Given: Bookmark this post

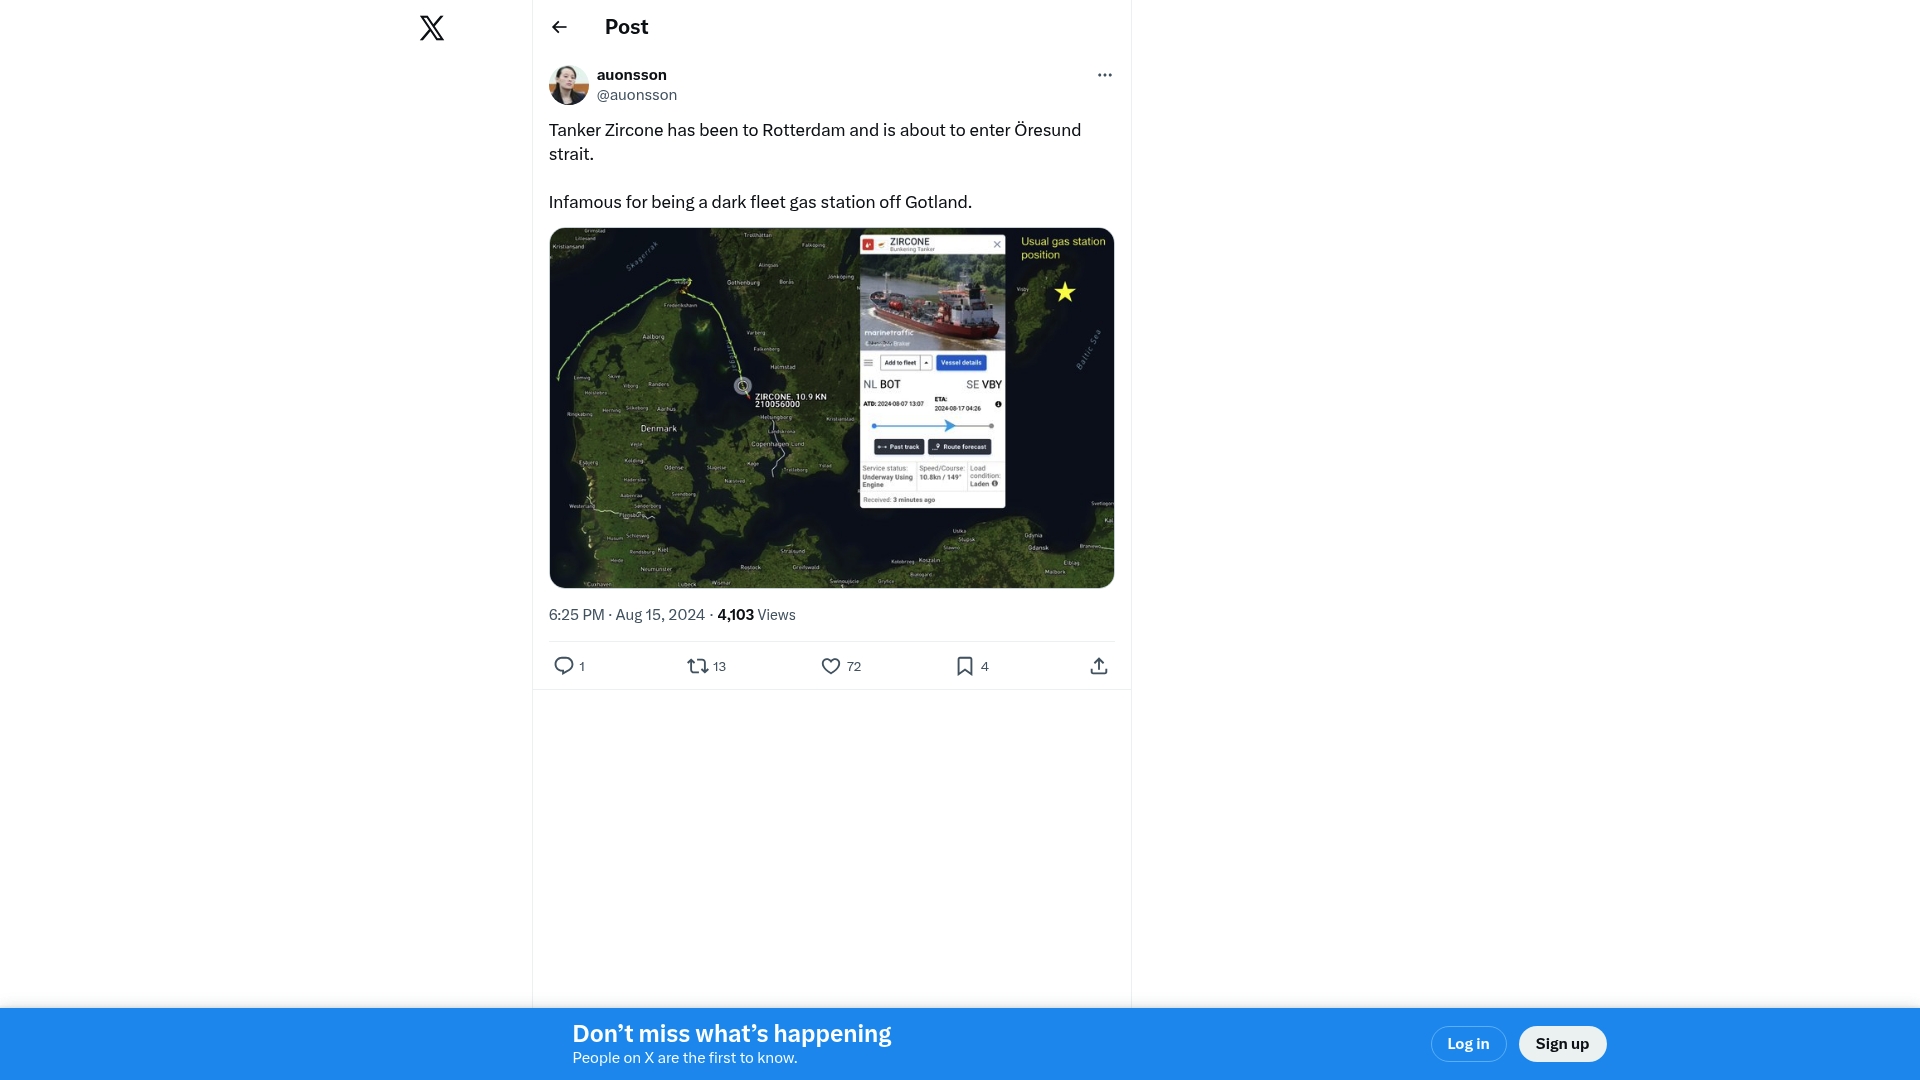Looking at the screenshot, I should click(965, 666).
